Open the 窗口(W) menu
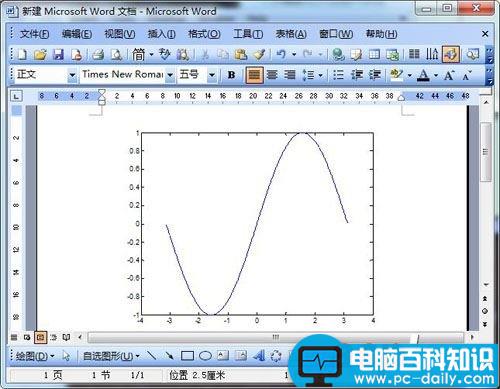 pos(336,34)
